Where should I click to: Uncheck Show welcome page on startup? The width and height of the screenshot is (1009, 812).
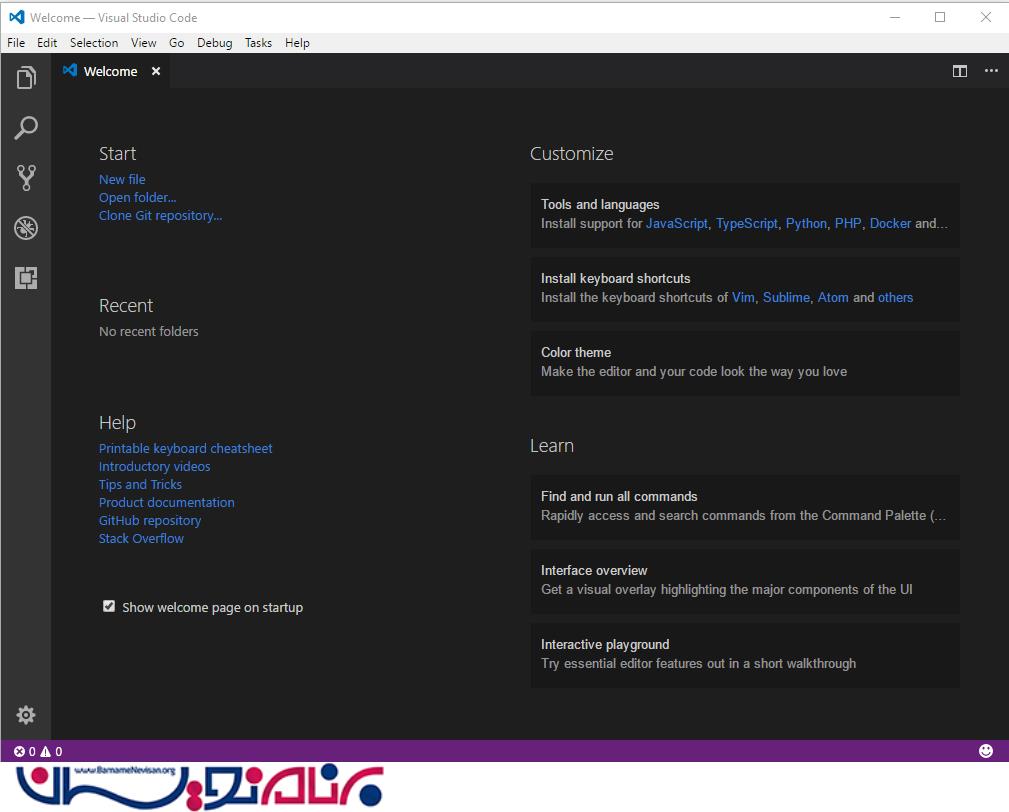(x=109, y=606)
